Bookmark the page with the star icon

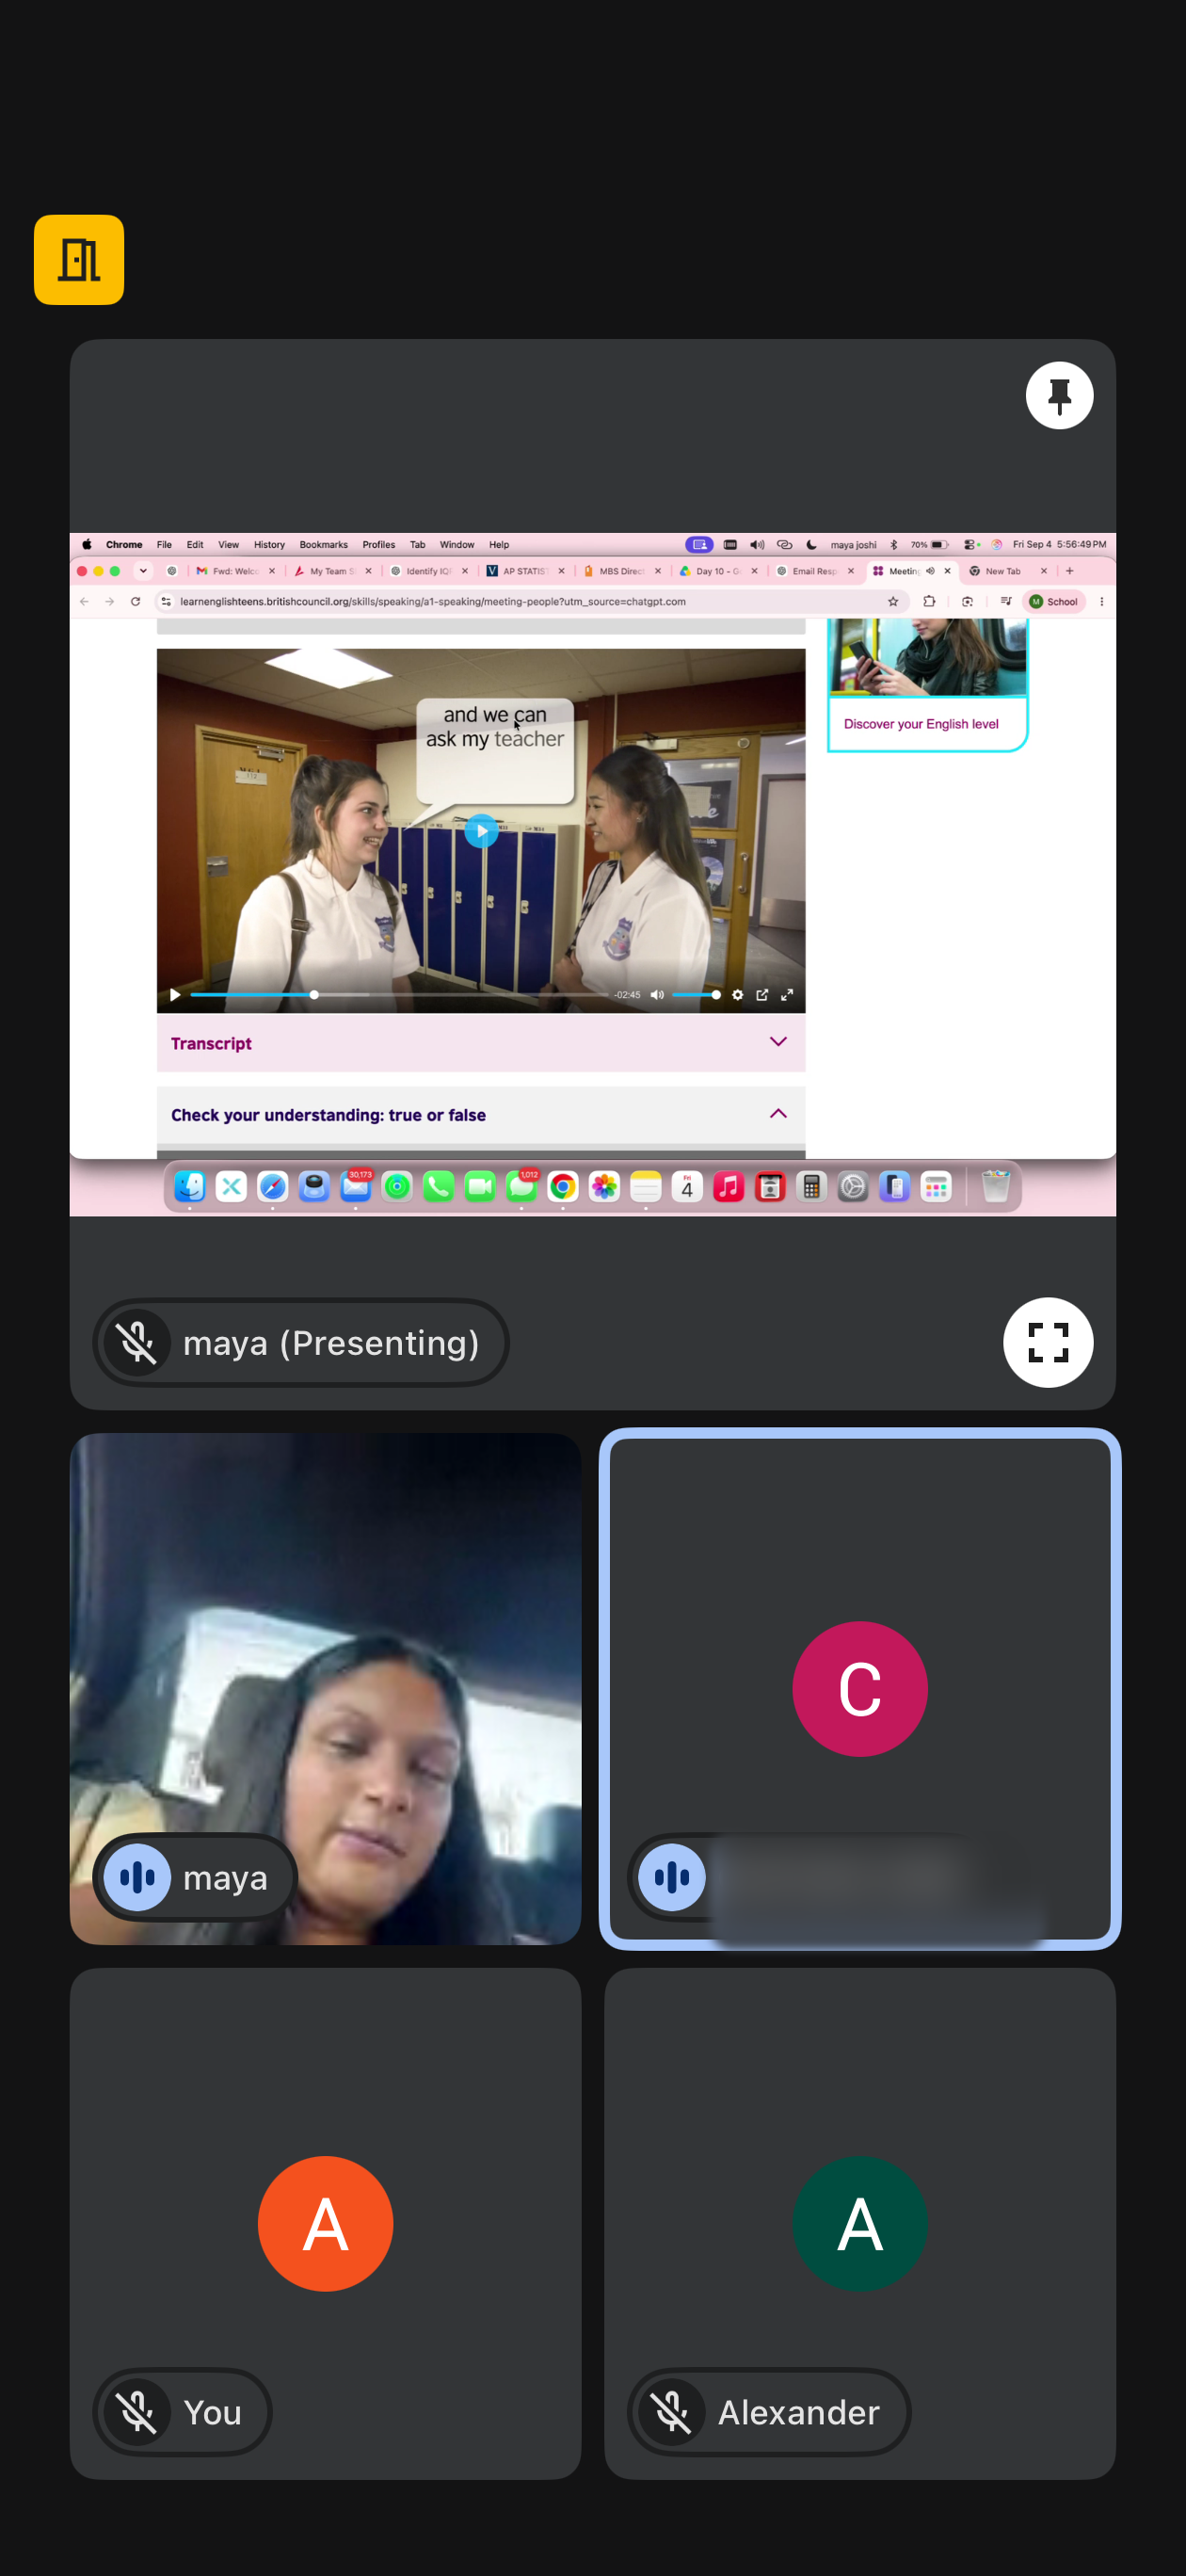(893, 602)
